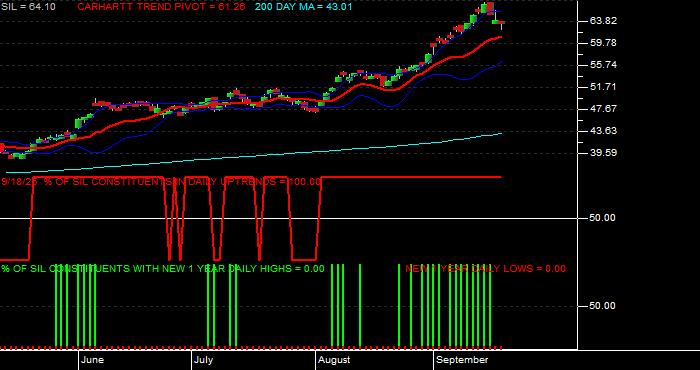This screenshot has width=700, height=370.
Task: Click the 200 Day MA = 43.01 label
Action: tap(303, 7)
